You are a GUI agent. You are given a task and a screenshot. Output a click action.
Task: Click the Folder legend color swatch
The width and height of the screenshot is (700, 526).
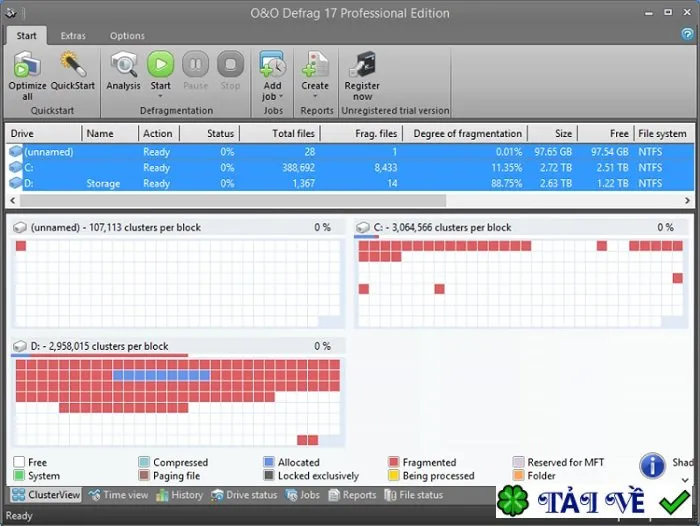[518, 475]
